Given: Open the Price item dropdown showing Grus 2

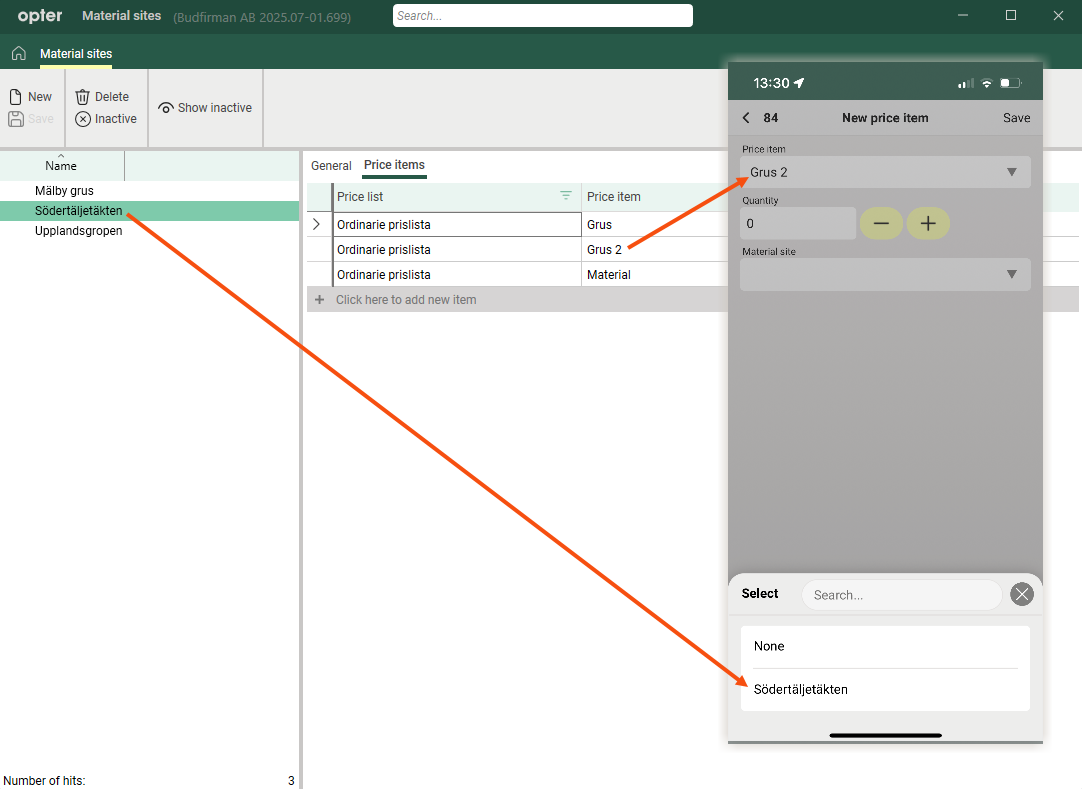Looking at the screenshot, I should click(884, 172).
